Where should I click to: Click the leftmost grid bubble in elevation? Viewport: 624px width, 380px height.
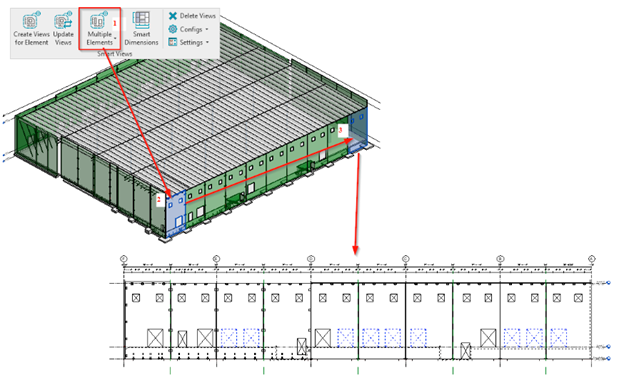124,259
